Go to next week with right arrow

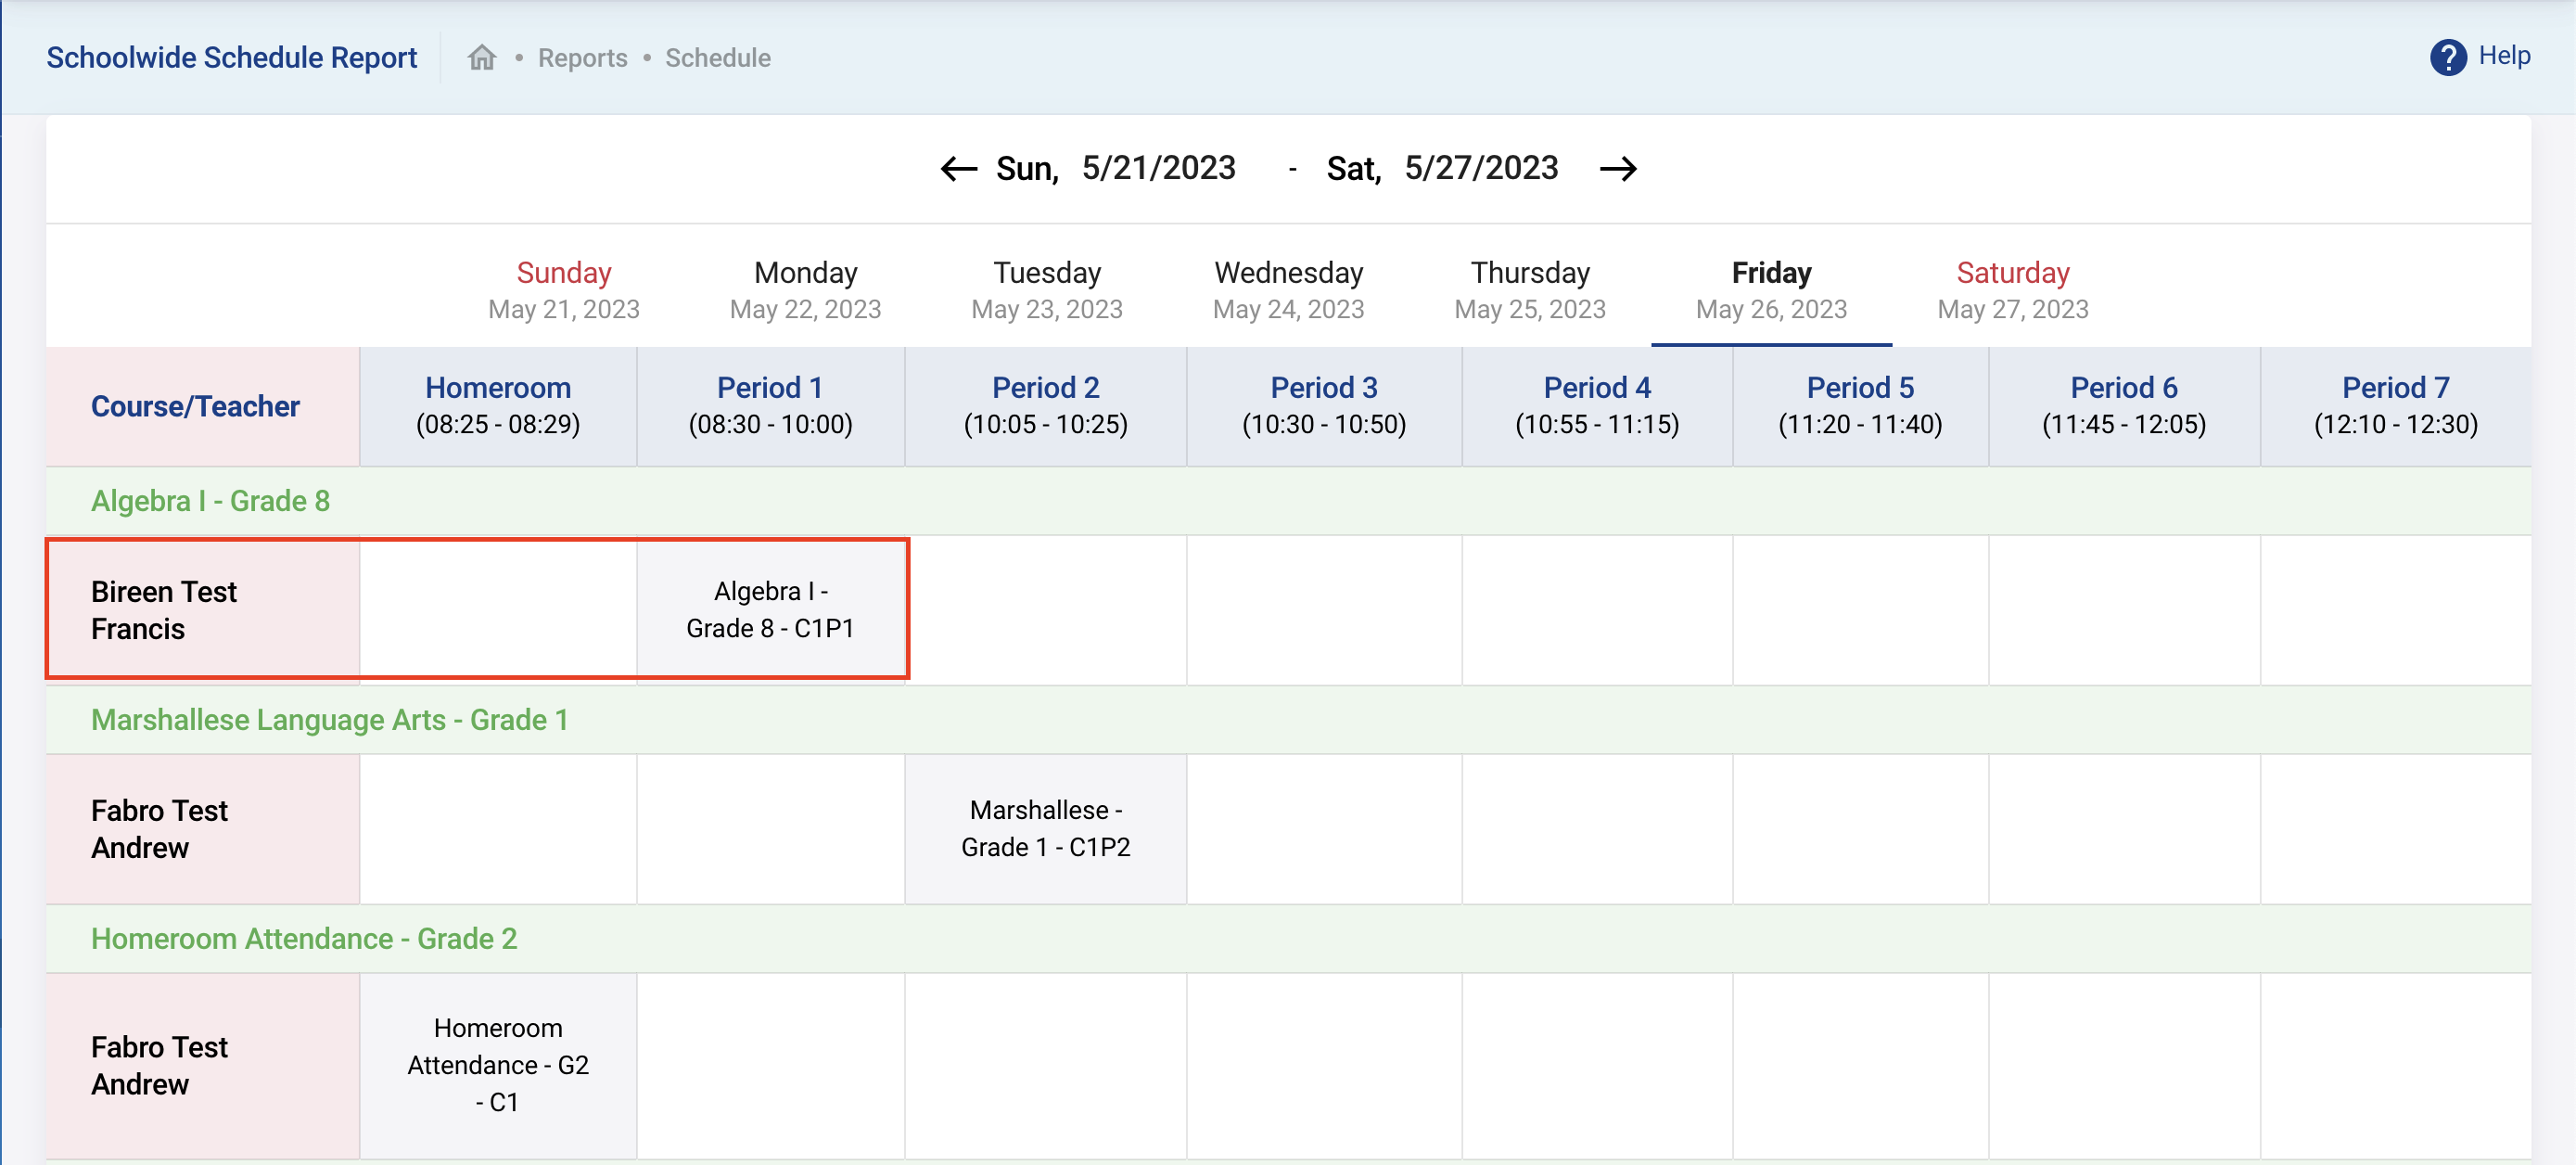click(x=1617, y=168)
